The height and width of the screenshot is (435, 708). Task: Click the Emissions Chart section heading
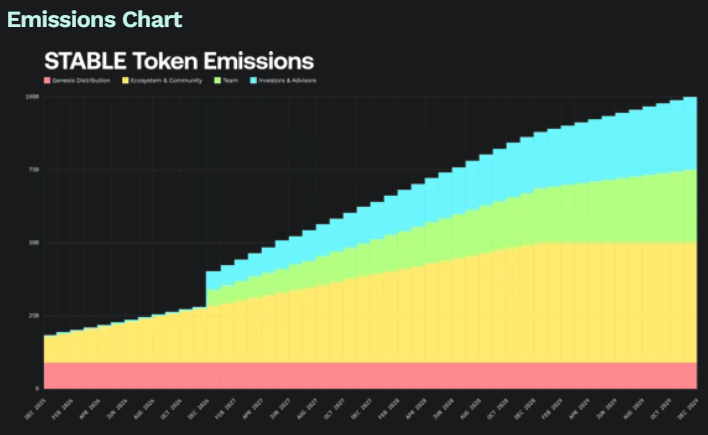95,19
